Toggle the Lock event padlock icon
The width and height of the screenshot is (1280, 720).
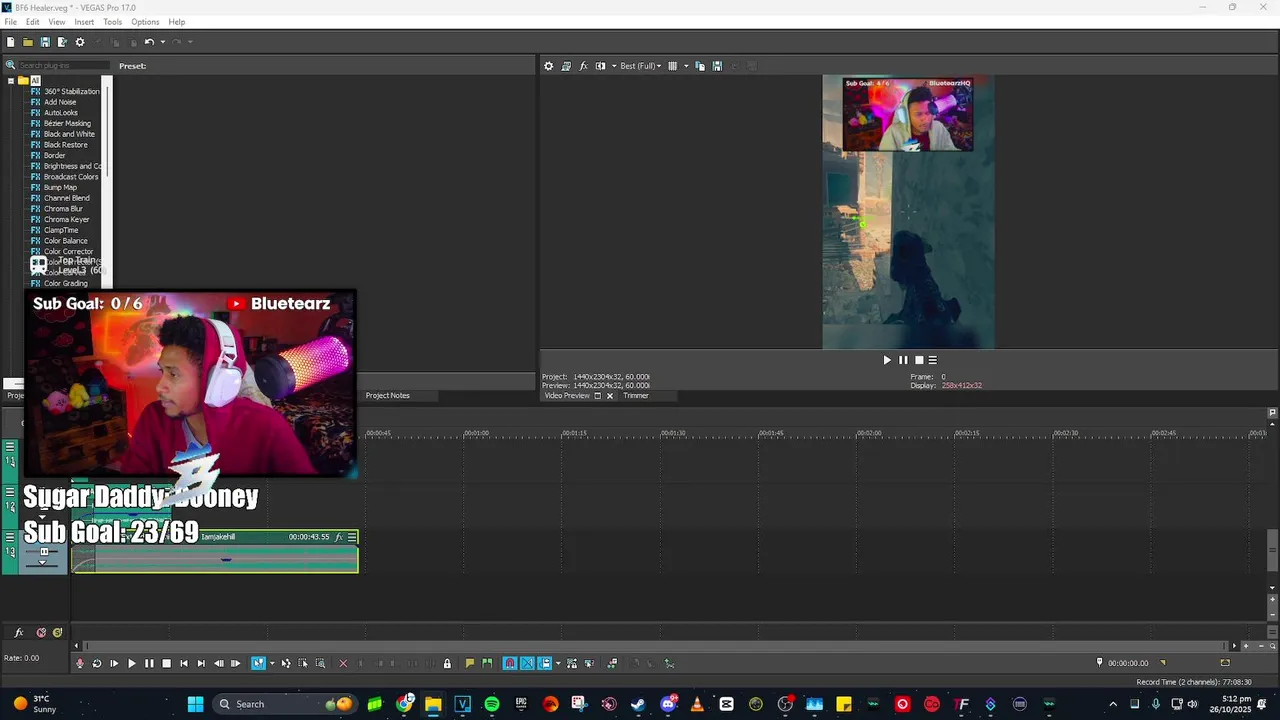pyautogui.click(x=447, y=663)
